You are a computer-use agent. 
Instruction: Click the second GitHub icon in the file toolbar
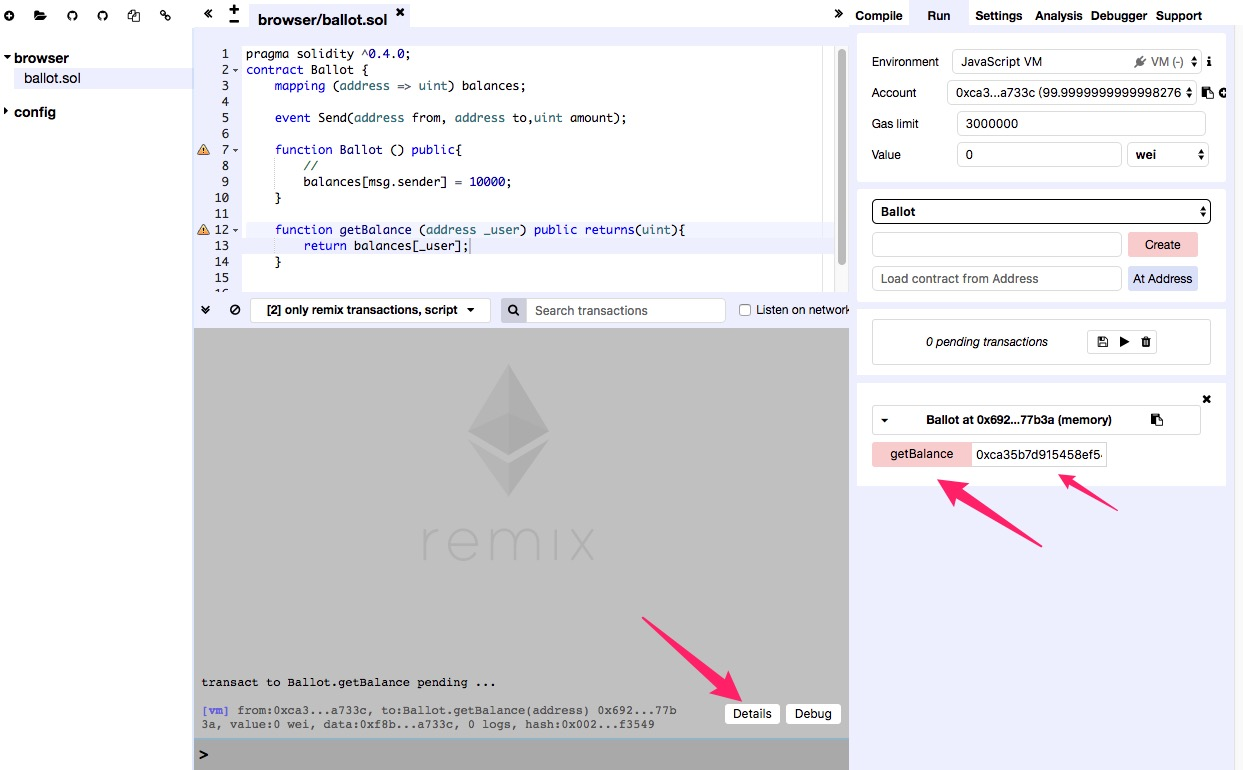103,16
